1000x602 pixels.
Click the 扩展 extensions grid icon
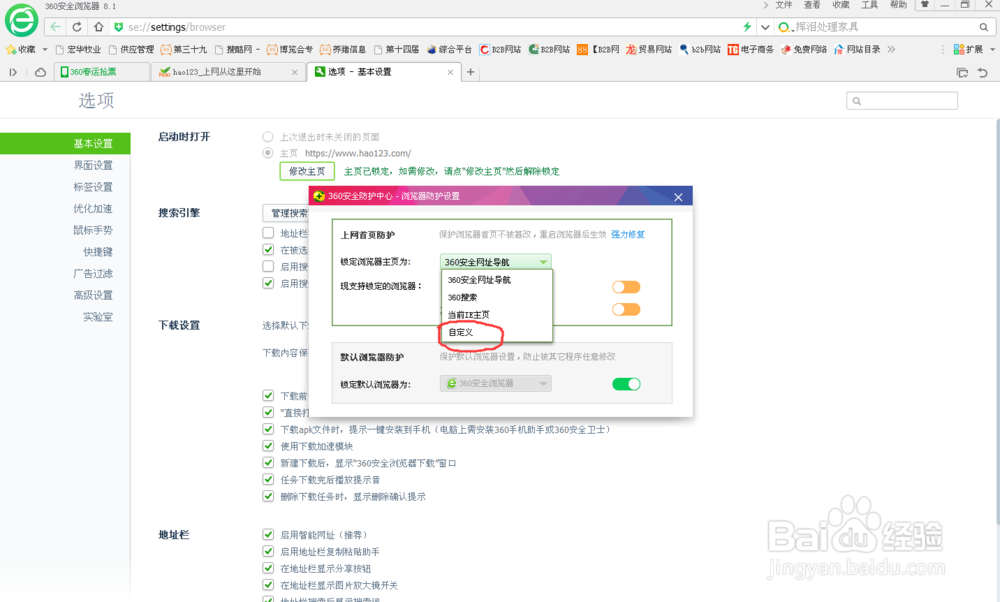(x=959, y=49)
